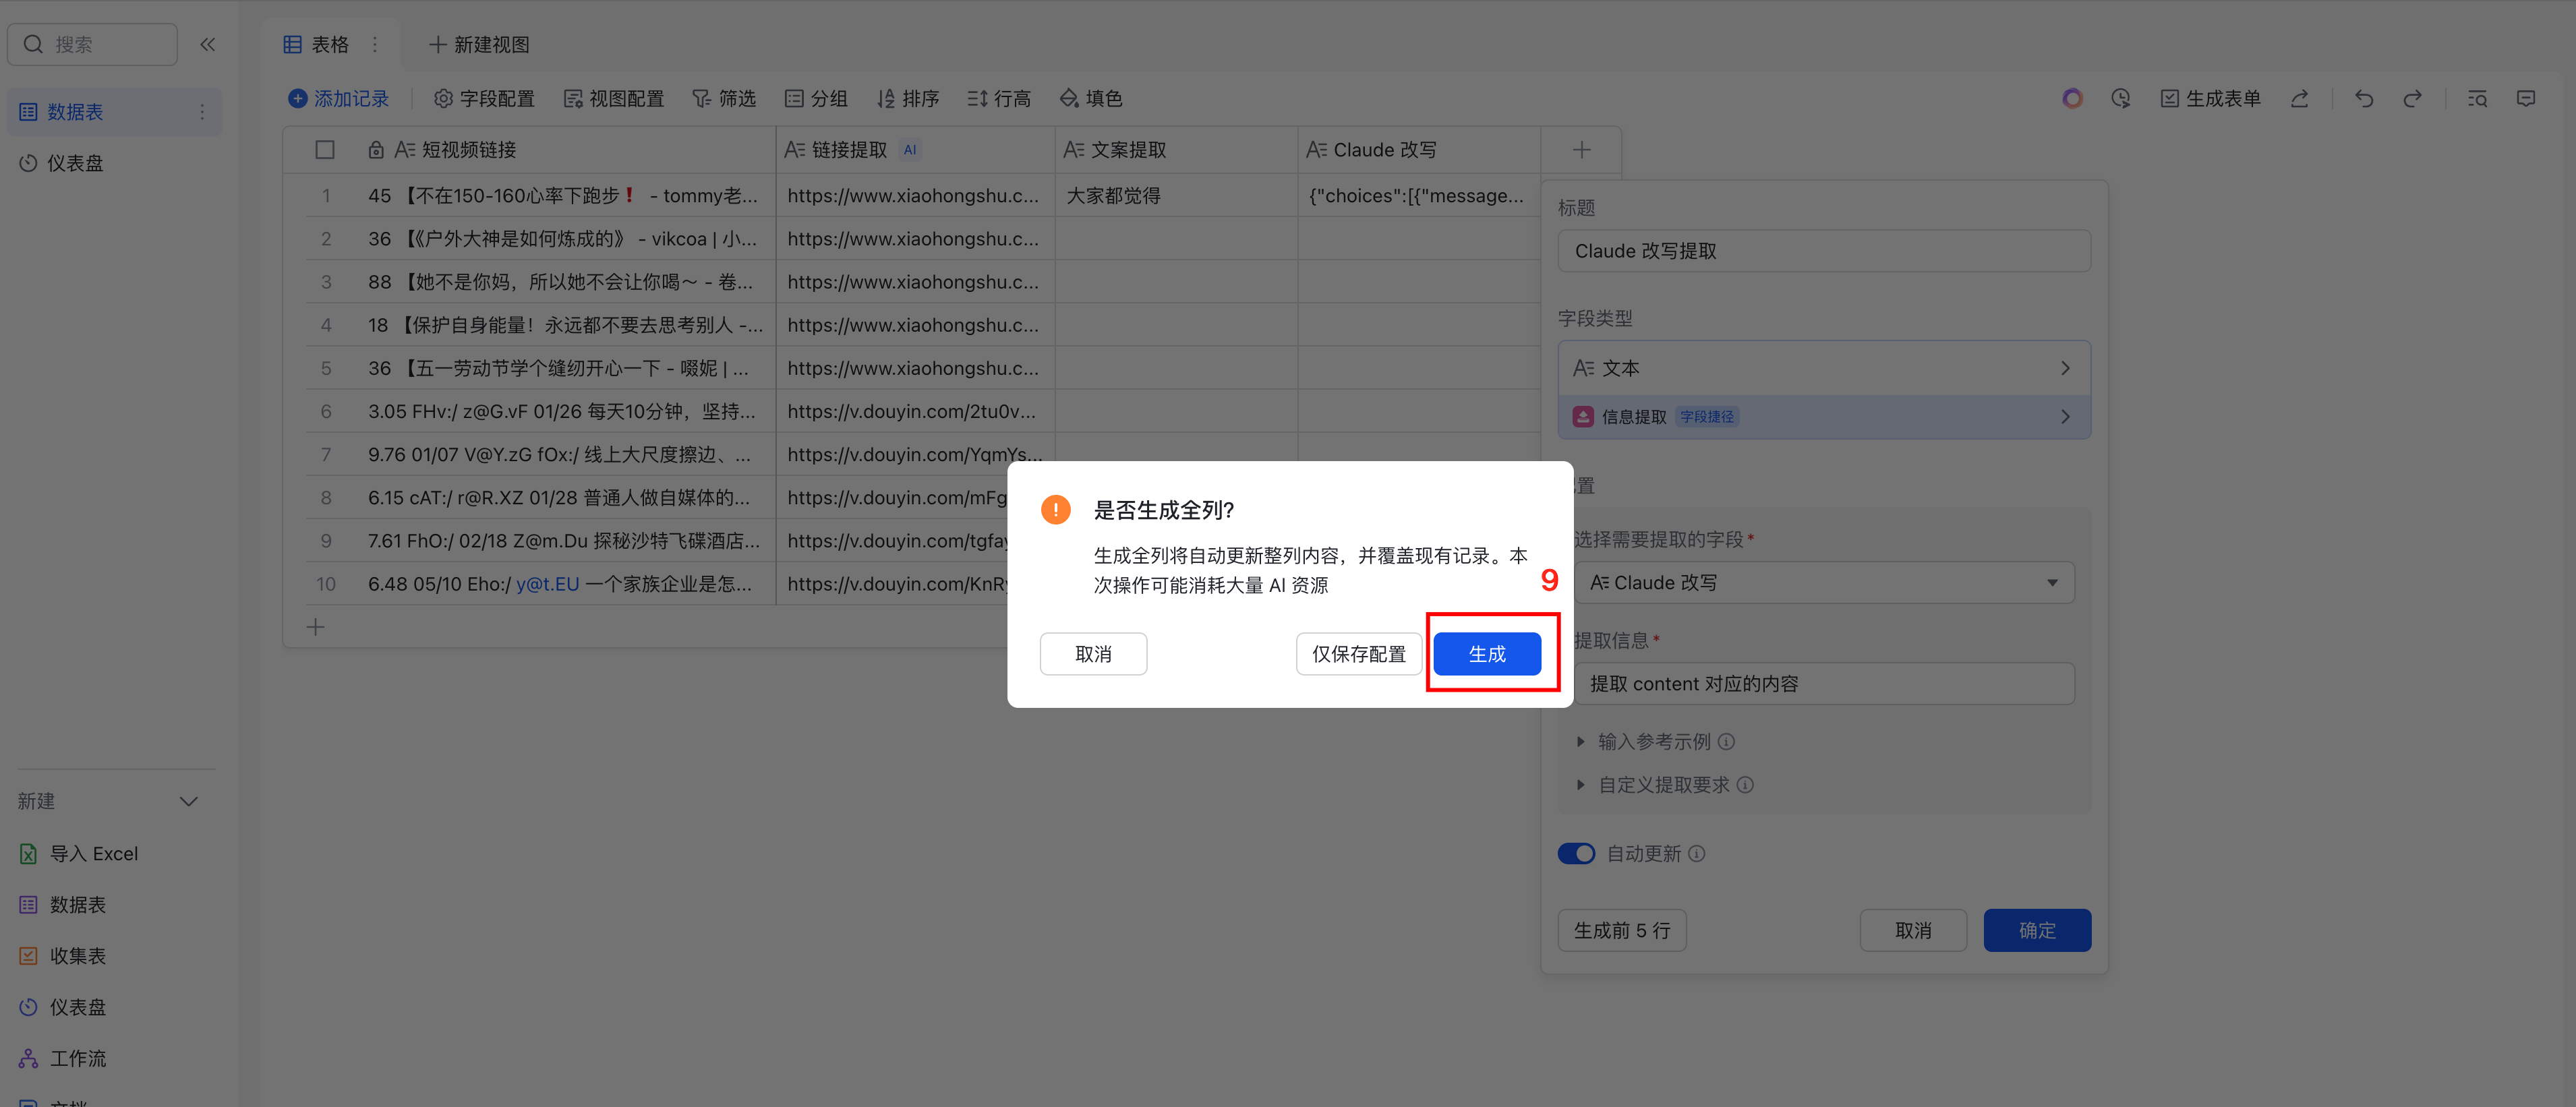Screen dimensions: 2576x1107
Task: Click row 1 短视频链接 cell starting with 45
Action: click(x=566, y=196)
